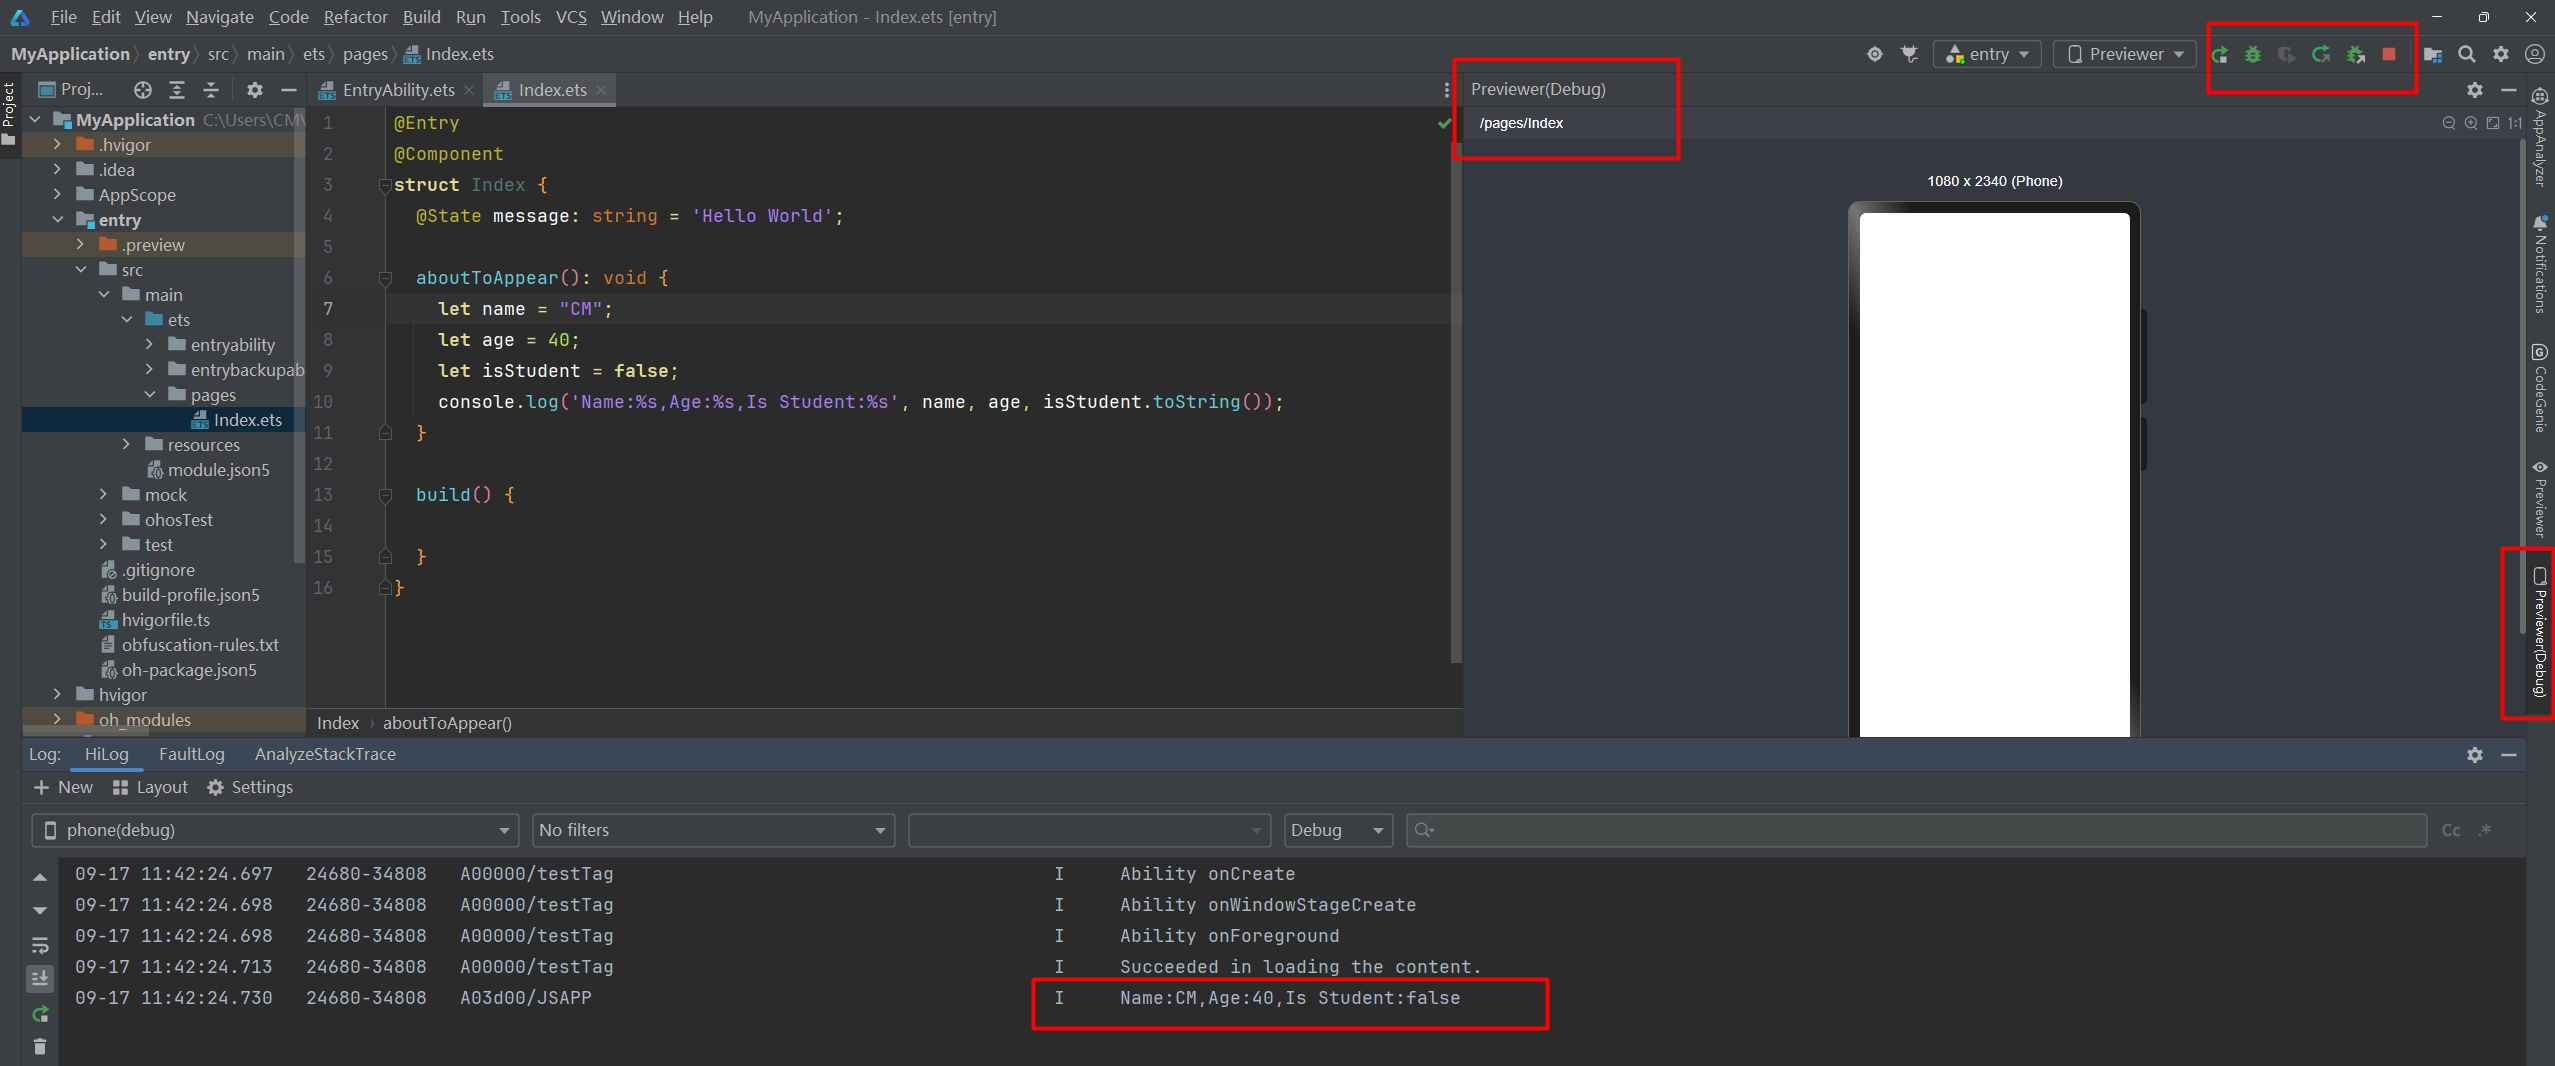
Task: Click the log search input field
Action: tap(1916, 831)
